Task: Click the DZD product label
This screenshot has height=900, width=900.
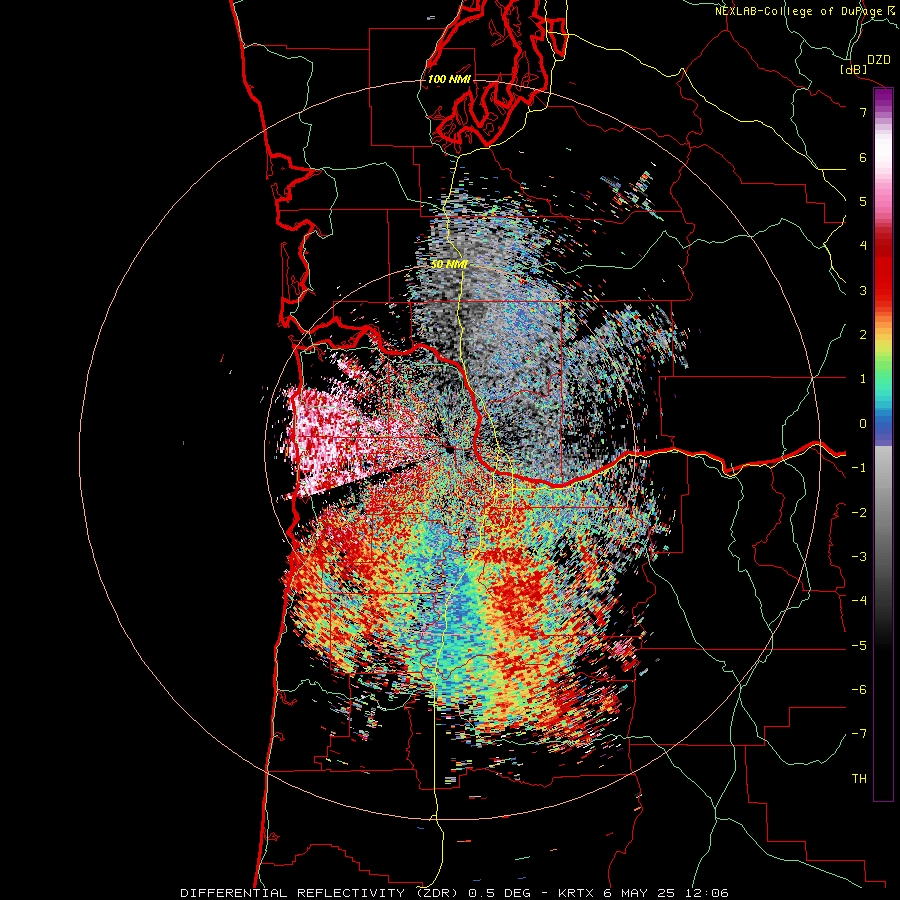Action: (x=879, y=60)
